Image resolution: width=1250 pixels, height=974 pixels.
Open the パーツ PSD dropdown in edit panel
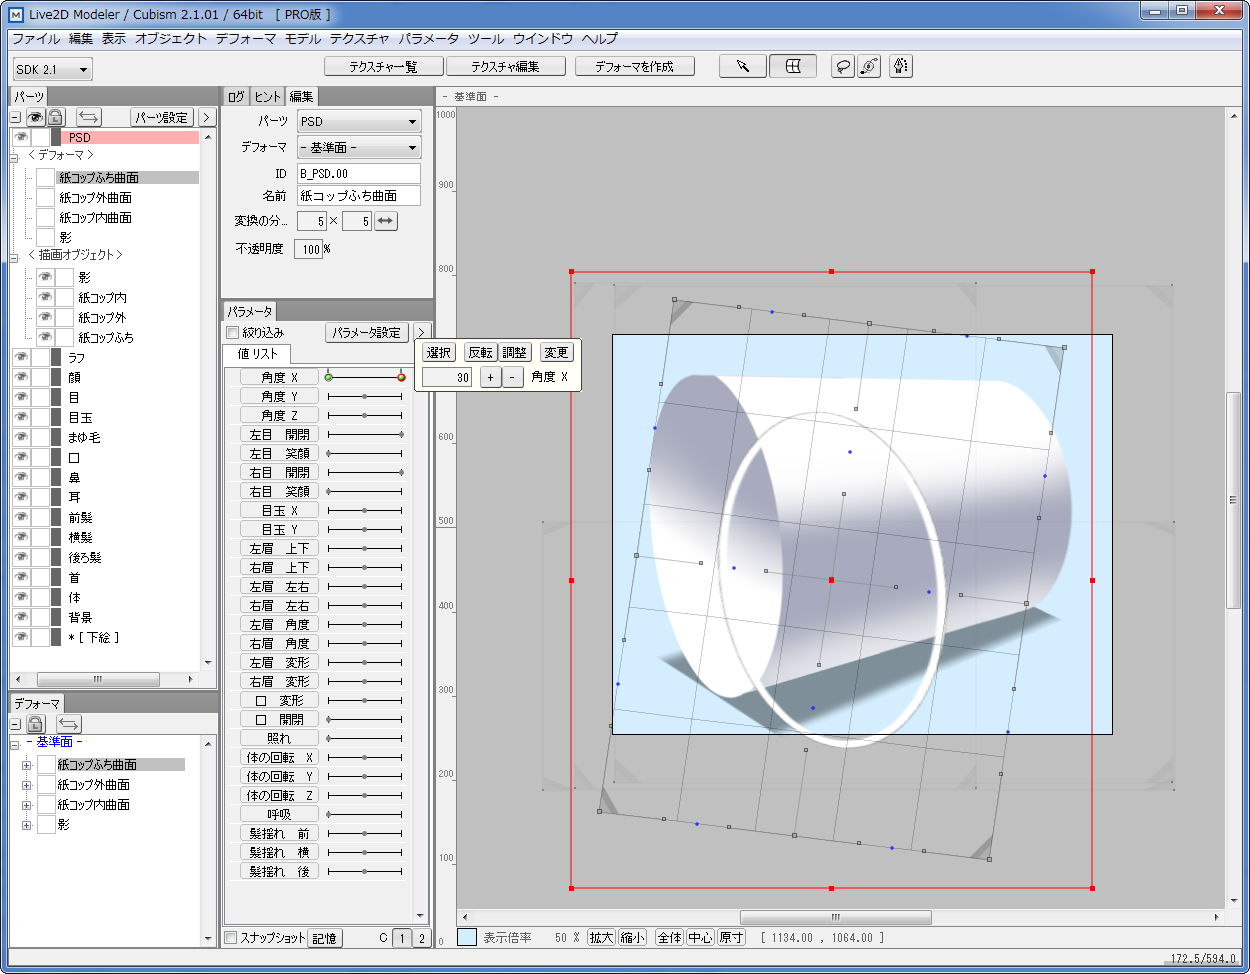359,122
